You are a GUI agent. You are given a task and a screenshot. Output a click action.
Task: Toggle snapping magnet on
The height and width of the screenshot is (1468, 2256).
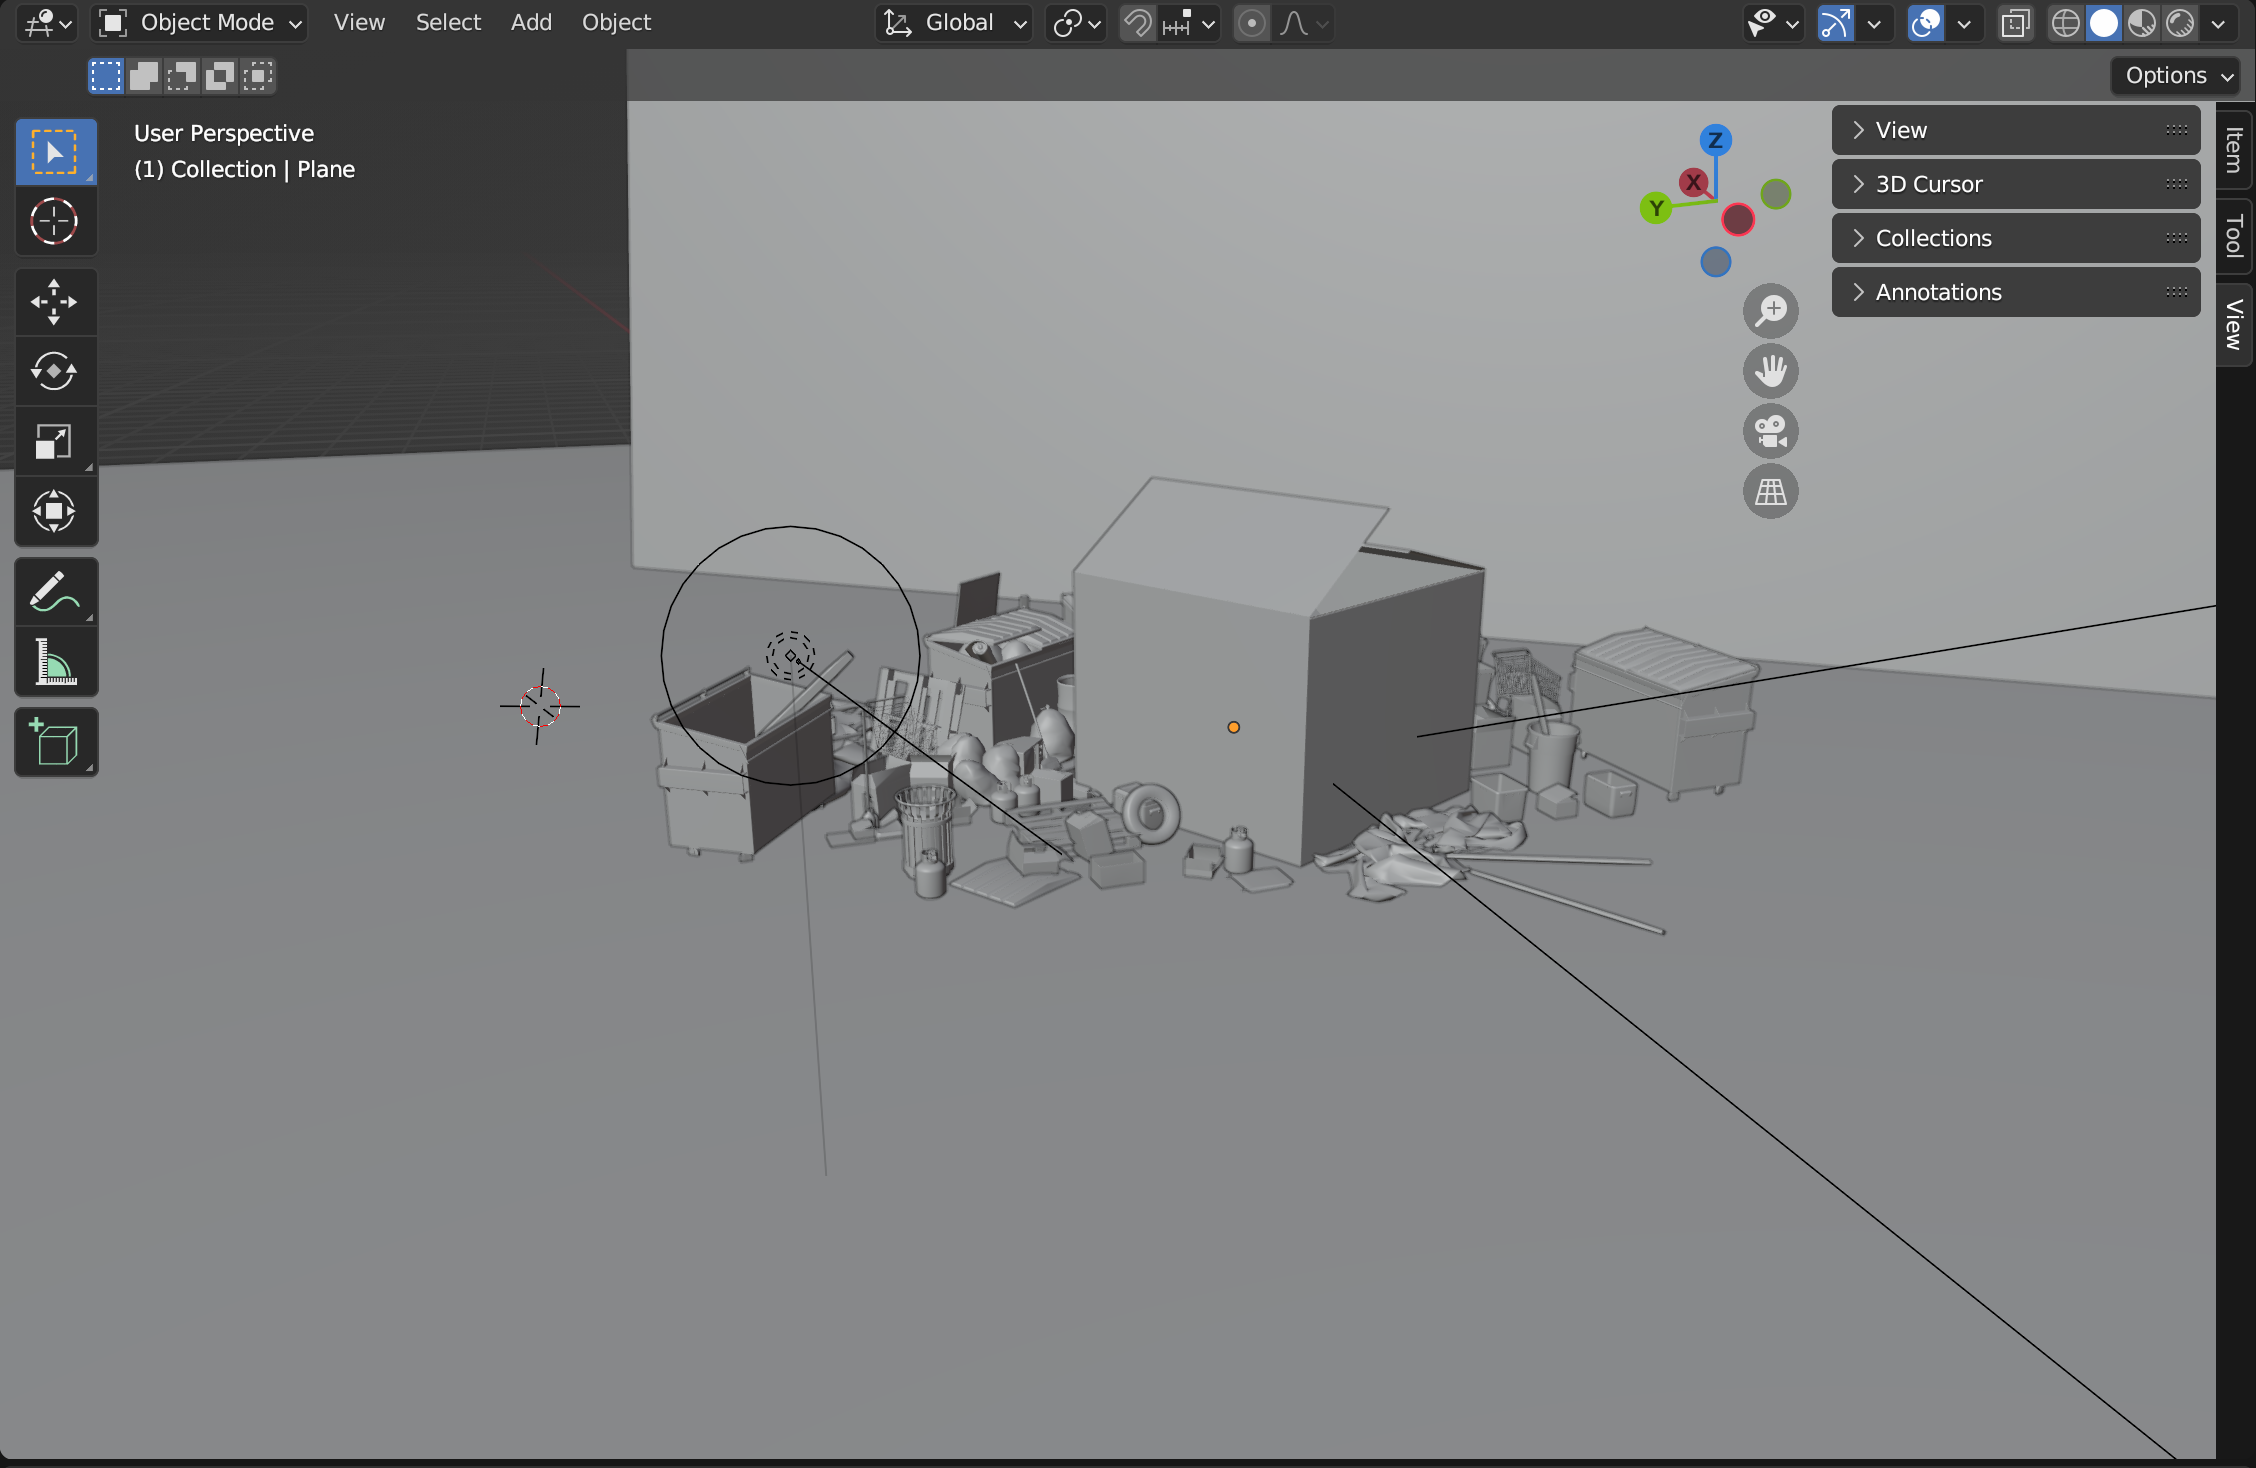pyautogui.click(x=1137, y=23)
